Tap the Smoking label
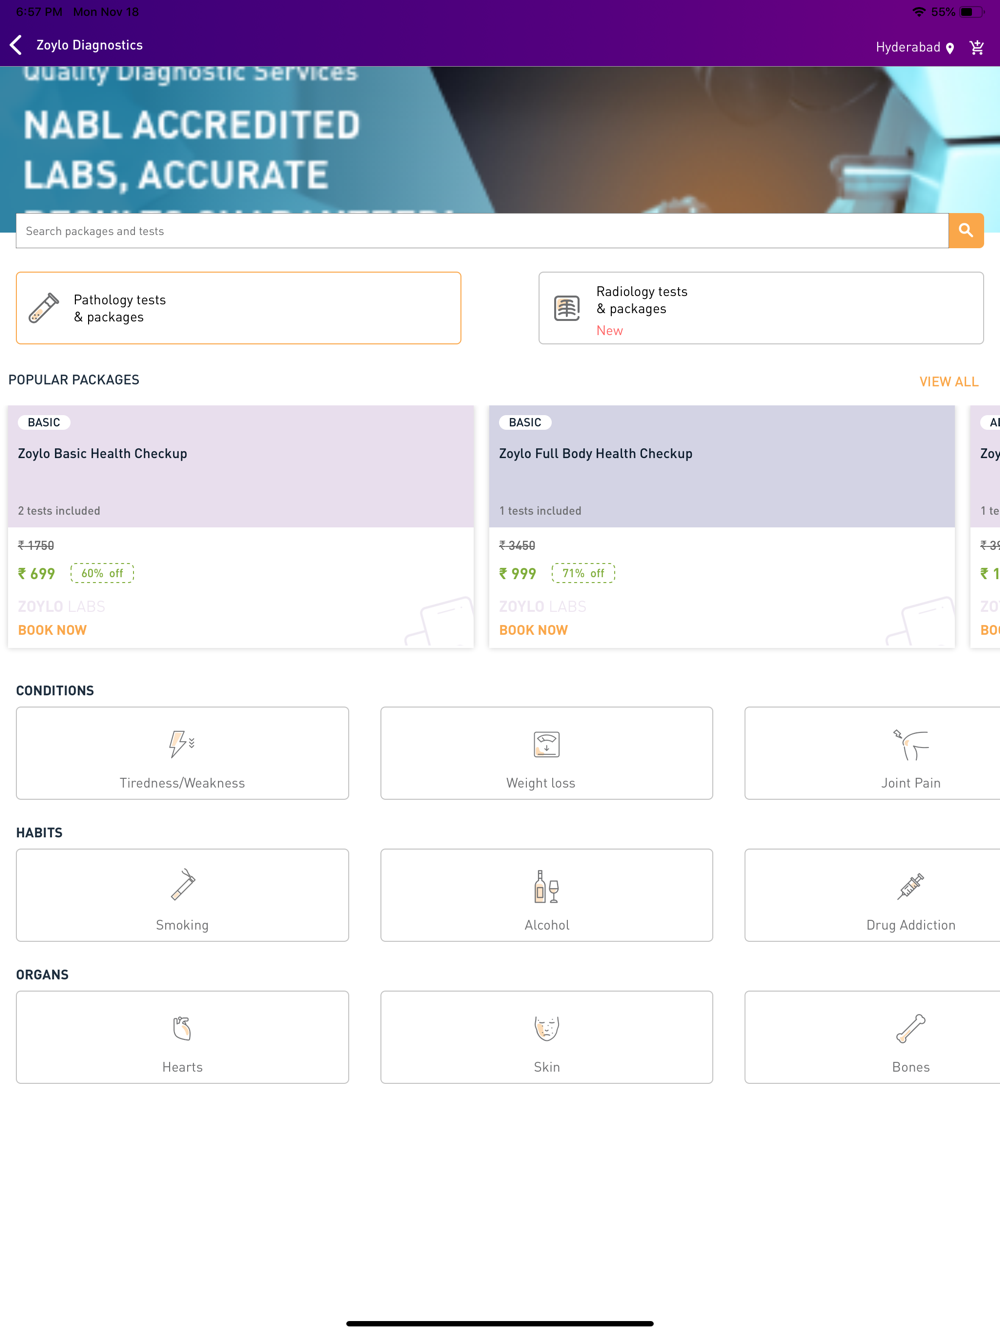This screenshot has height=1334, width=1000. (182, 925)
